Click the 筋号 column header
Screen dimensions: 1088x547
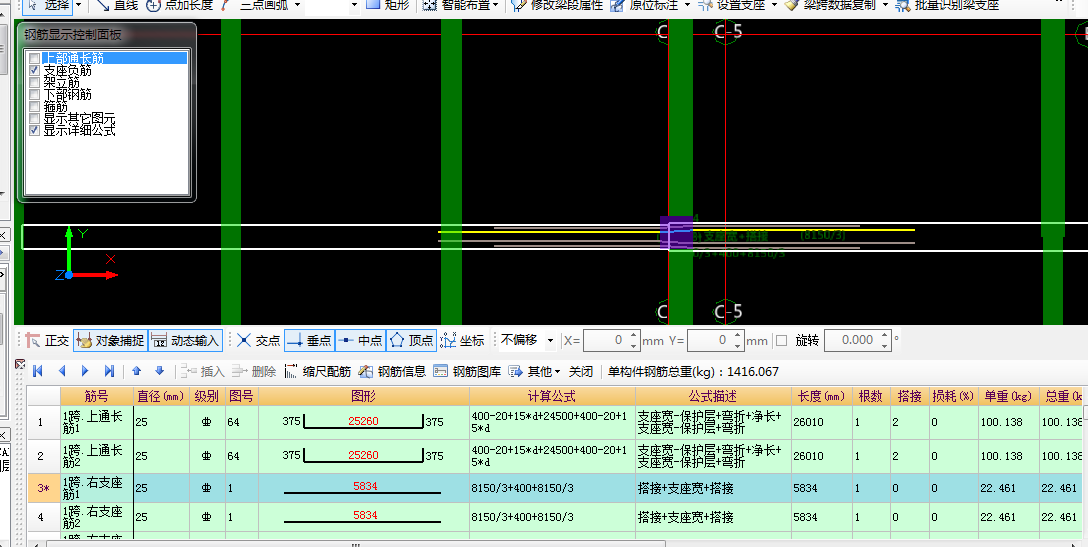pyautogui.click(x=97, y=396)
